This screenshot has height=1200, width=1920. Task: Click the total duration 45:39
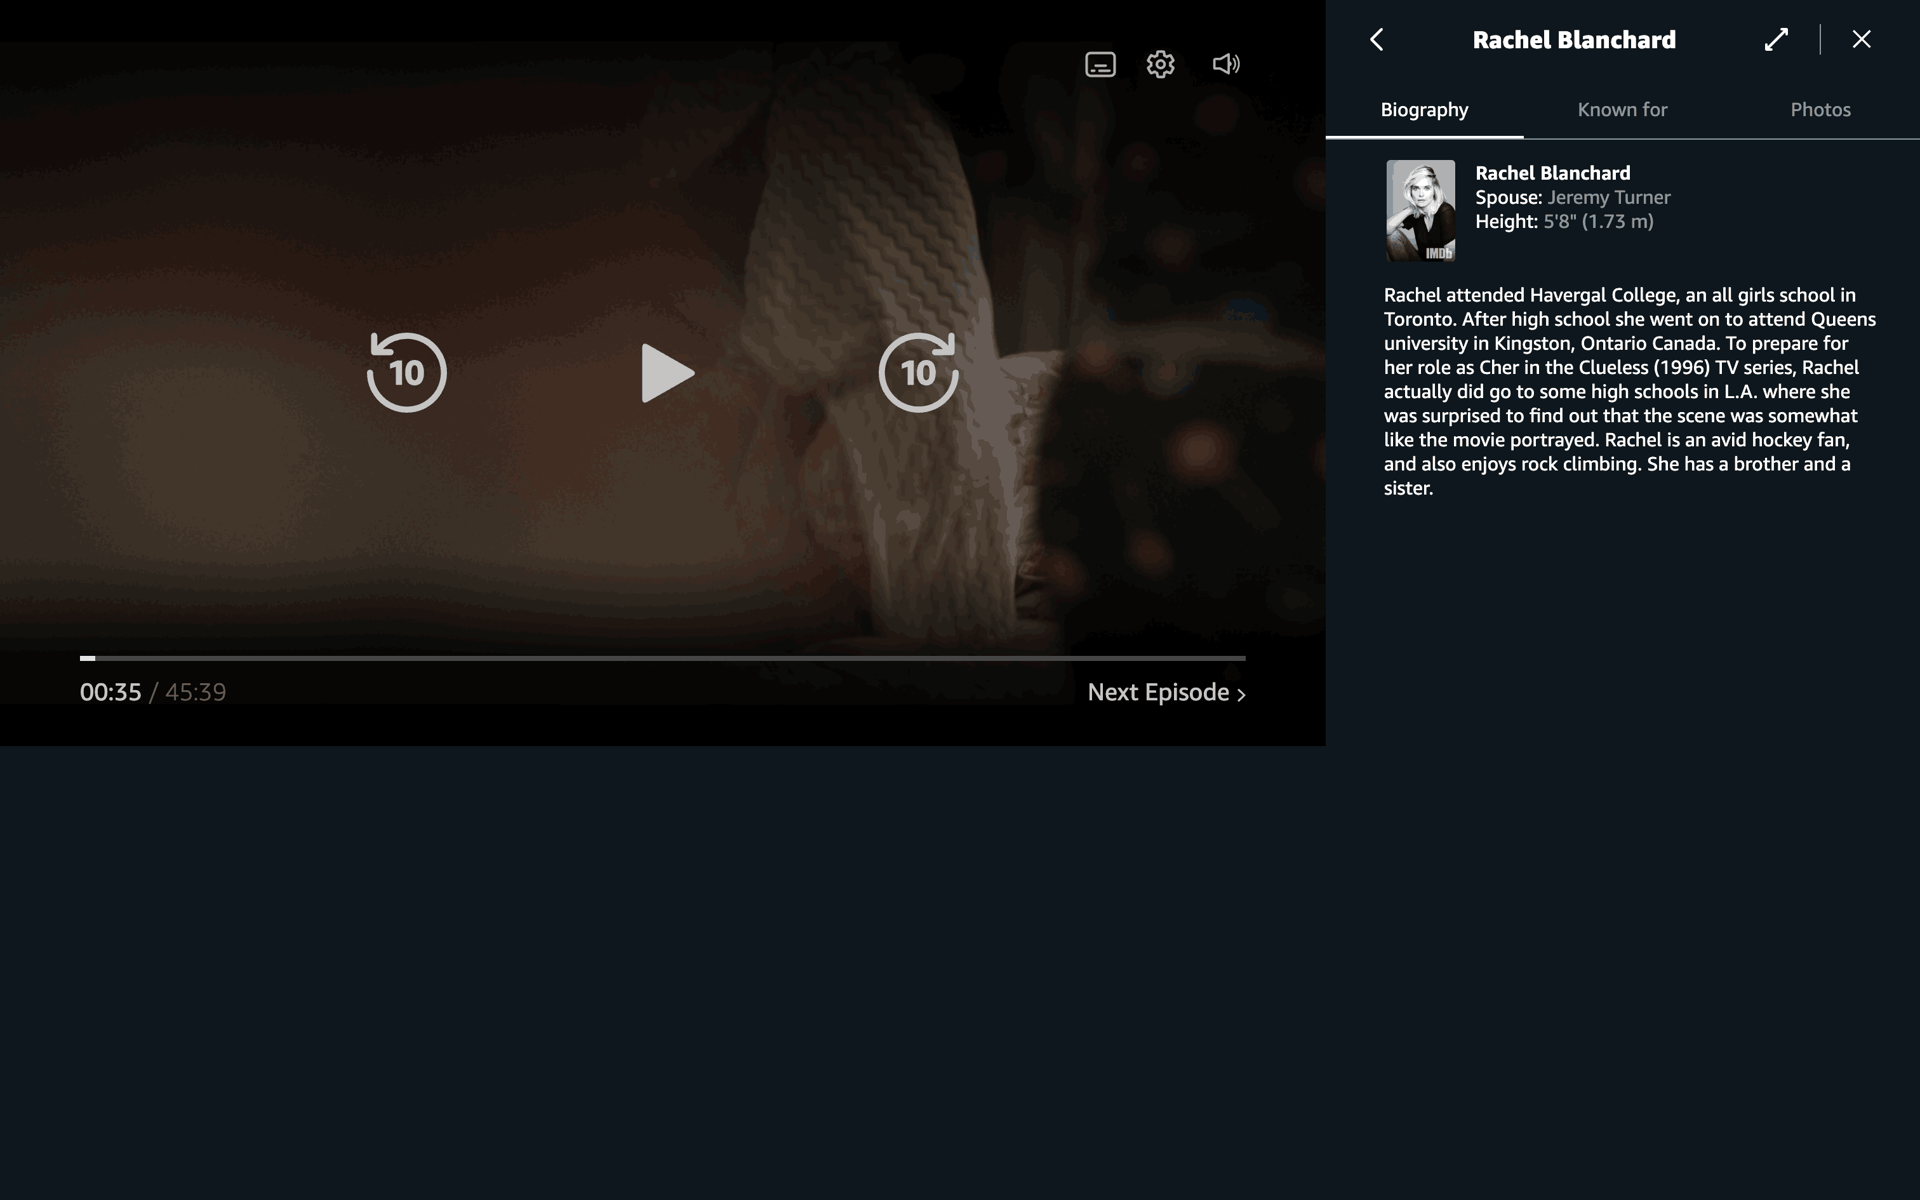195,692
